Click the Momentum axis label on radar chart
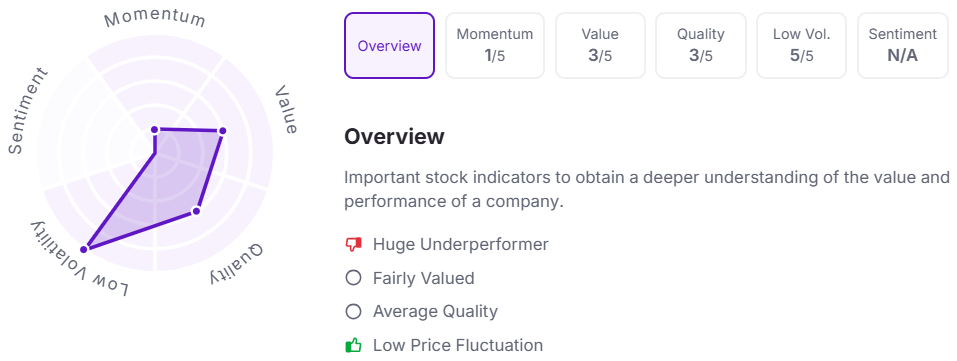Viewport: 957px width, 361px height. click(x=155, y=19)
